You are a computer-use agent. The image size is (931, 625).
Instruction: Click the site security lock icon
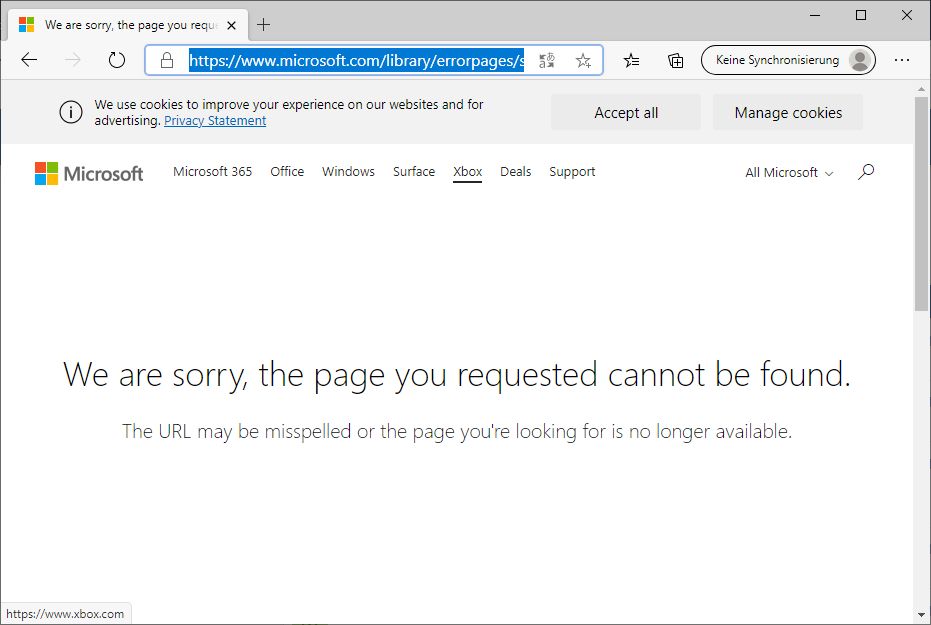[x=166, y=60]
